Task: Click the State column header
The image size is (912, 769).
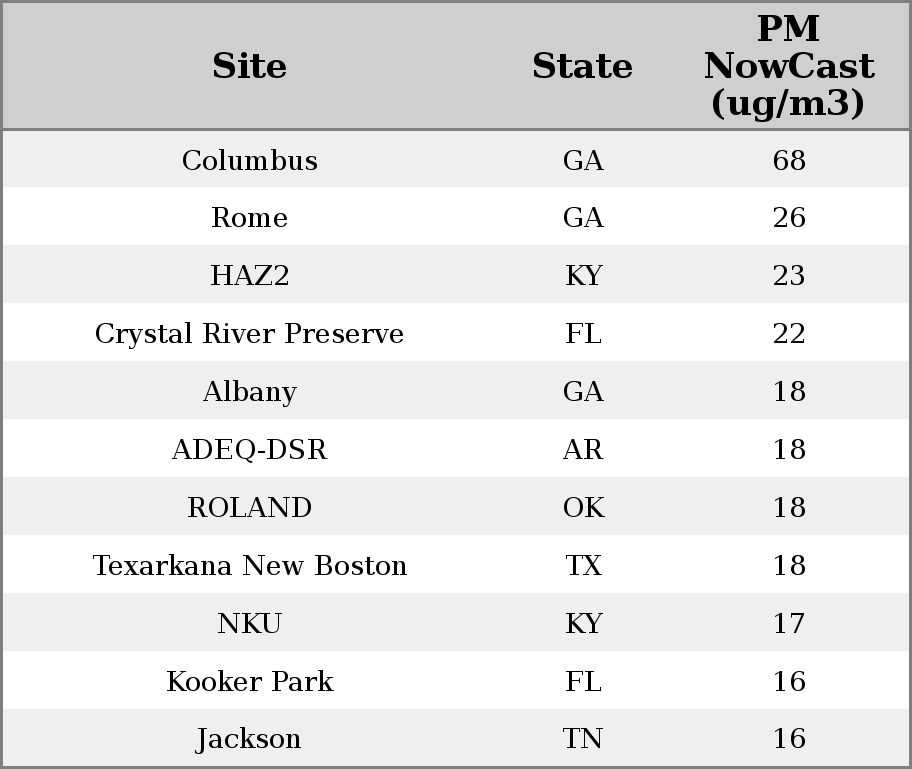Action: tap(582, 66)
